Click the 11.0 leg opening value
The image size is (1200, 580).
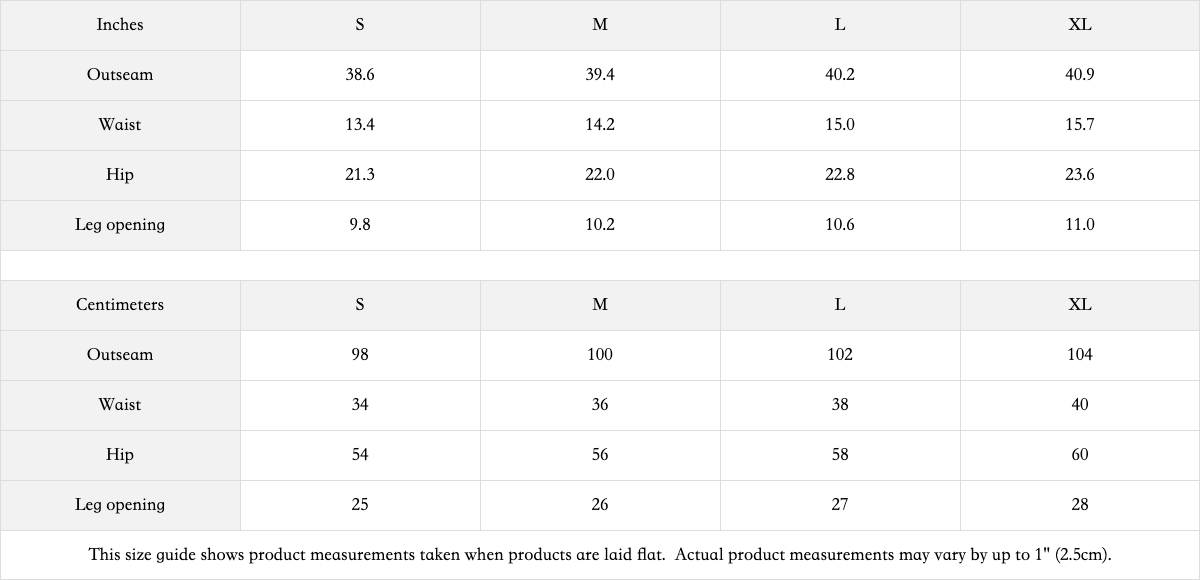[1080, 225]
